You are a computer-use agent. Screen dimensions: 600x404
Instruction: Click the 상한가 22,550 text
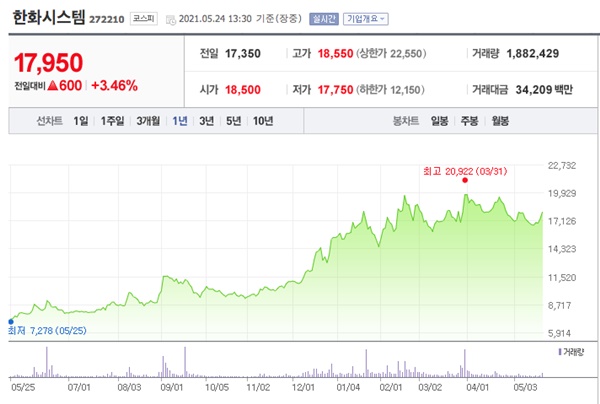391,54
